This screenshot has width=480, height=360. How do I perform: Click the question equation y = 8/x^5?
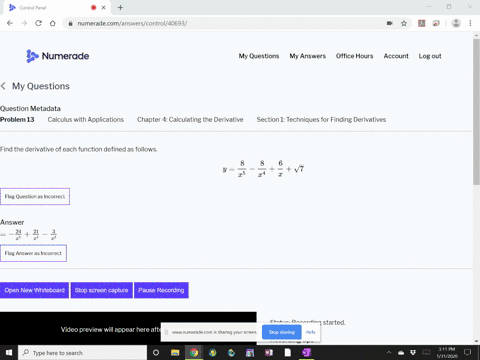point(263,169)
